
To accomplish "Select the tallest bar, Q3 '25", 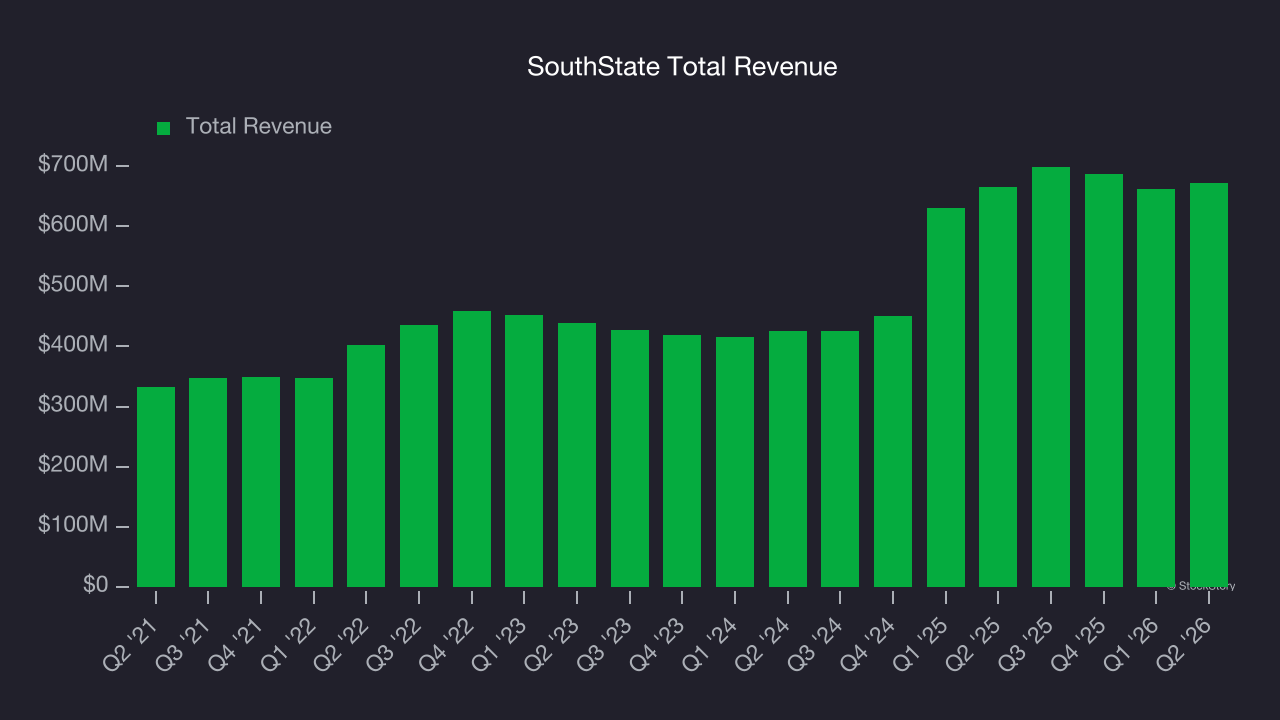I will (x=1051, y=377).
